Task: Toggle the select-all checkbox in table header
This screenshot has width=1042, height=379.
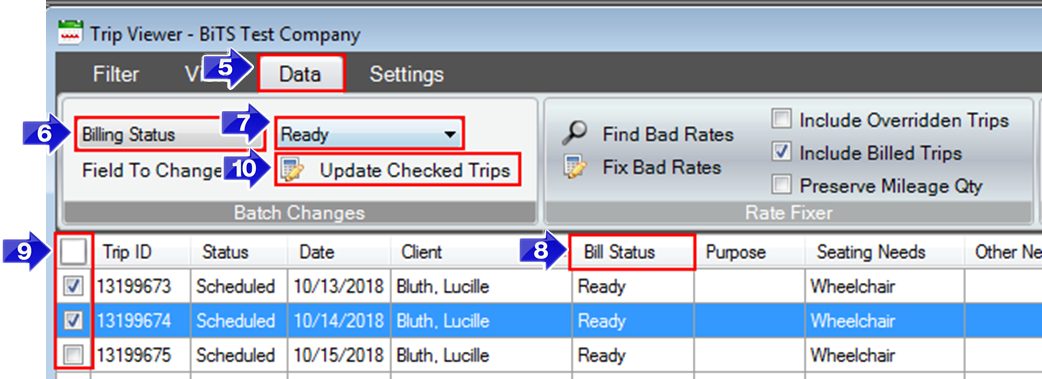Action: [72, 251]
